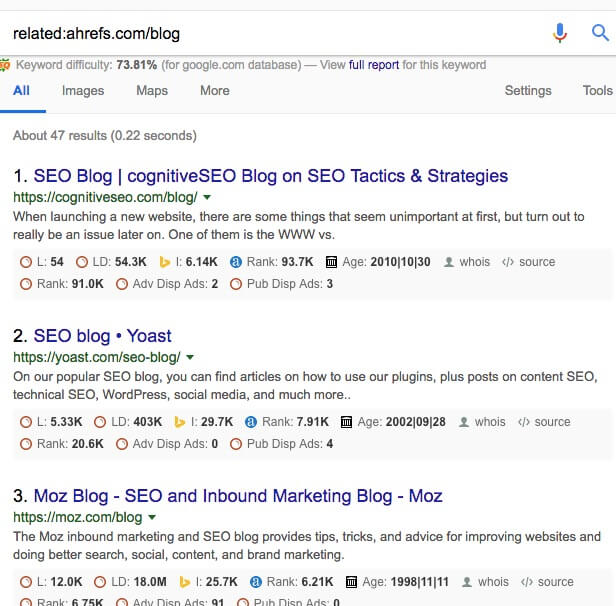616x606 pixels.
Task: Click Pub Disp Ads: 4 for Yoast
Action: [x=282, y=444]
